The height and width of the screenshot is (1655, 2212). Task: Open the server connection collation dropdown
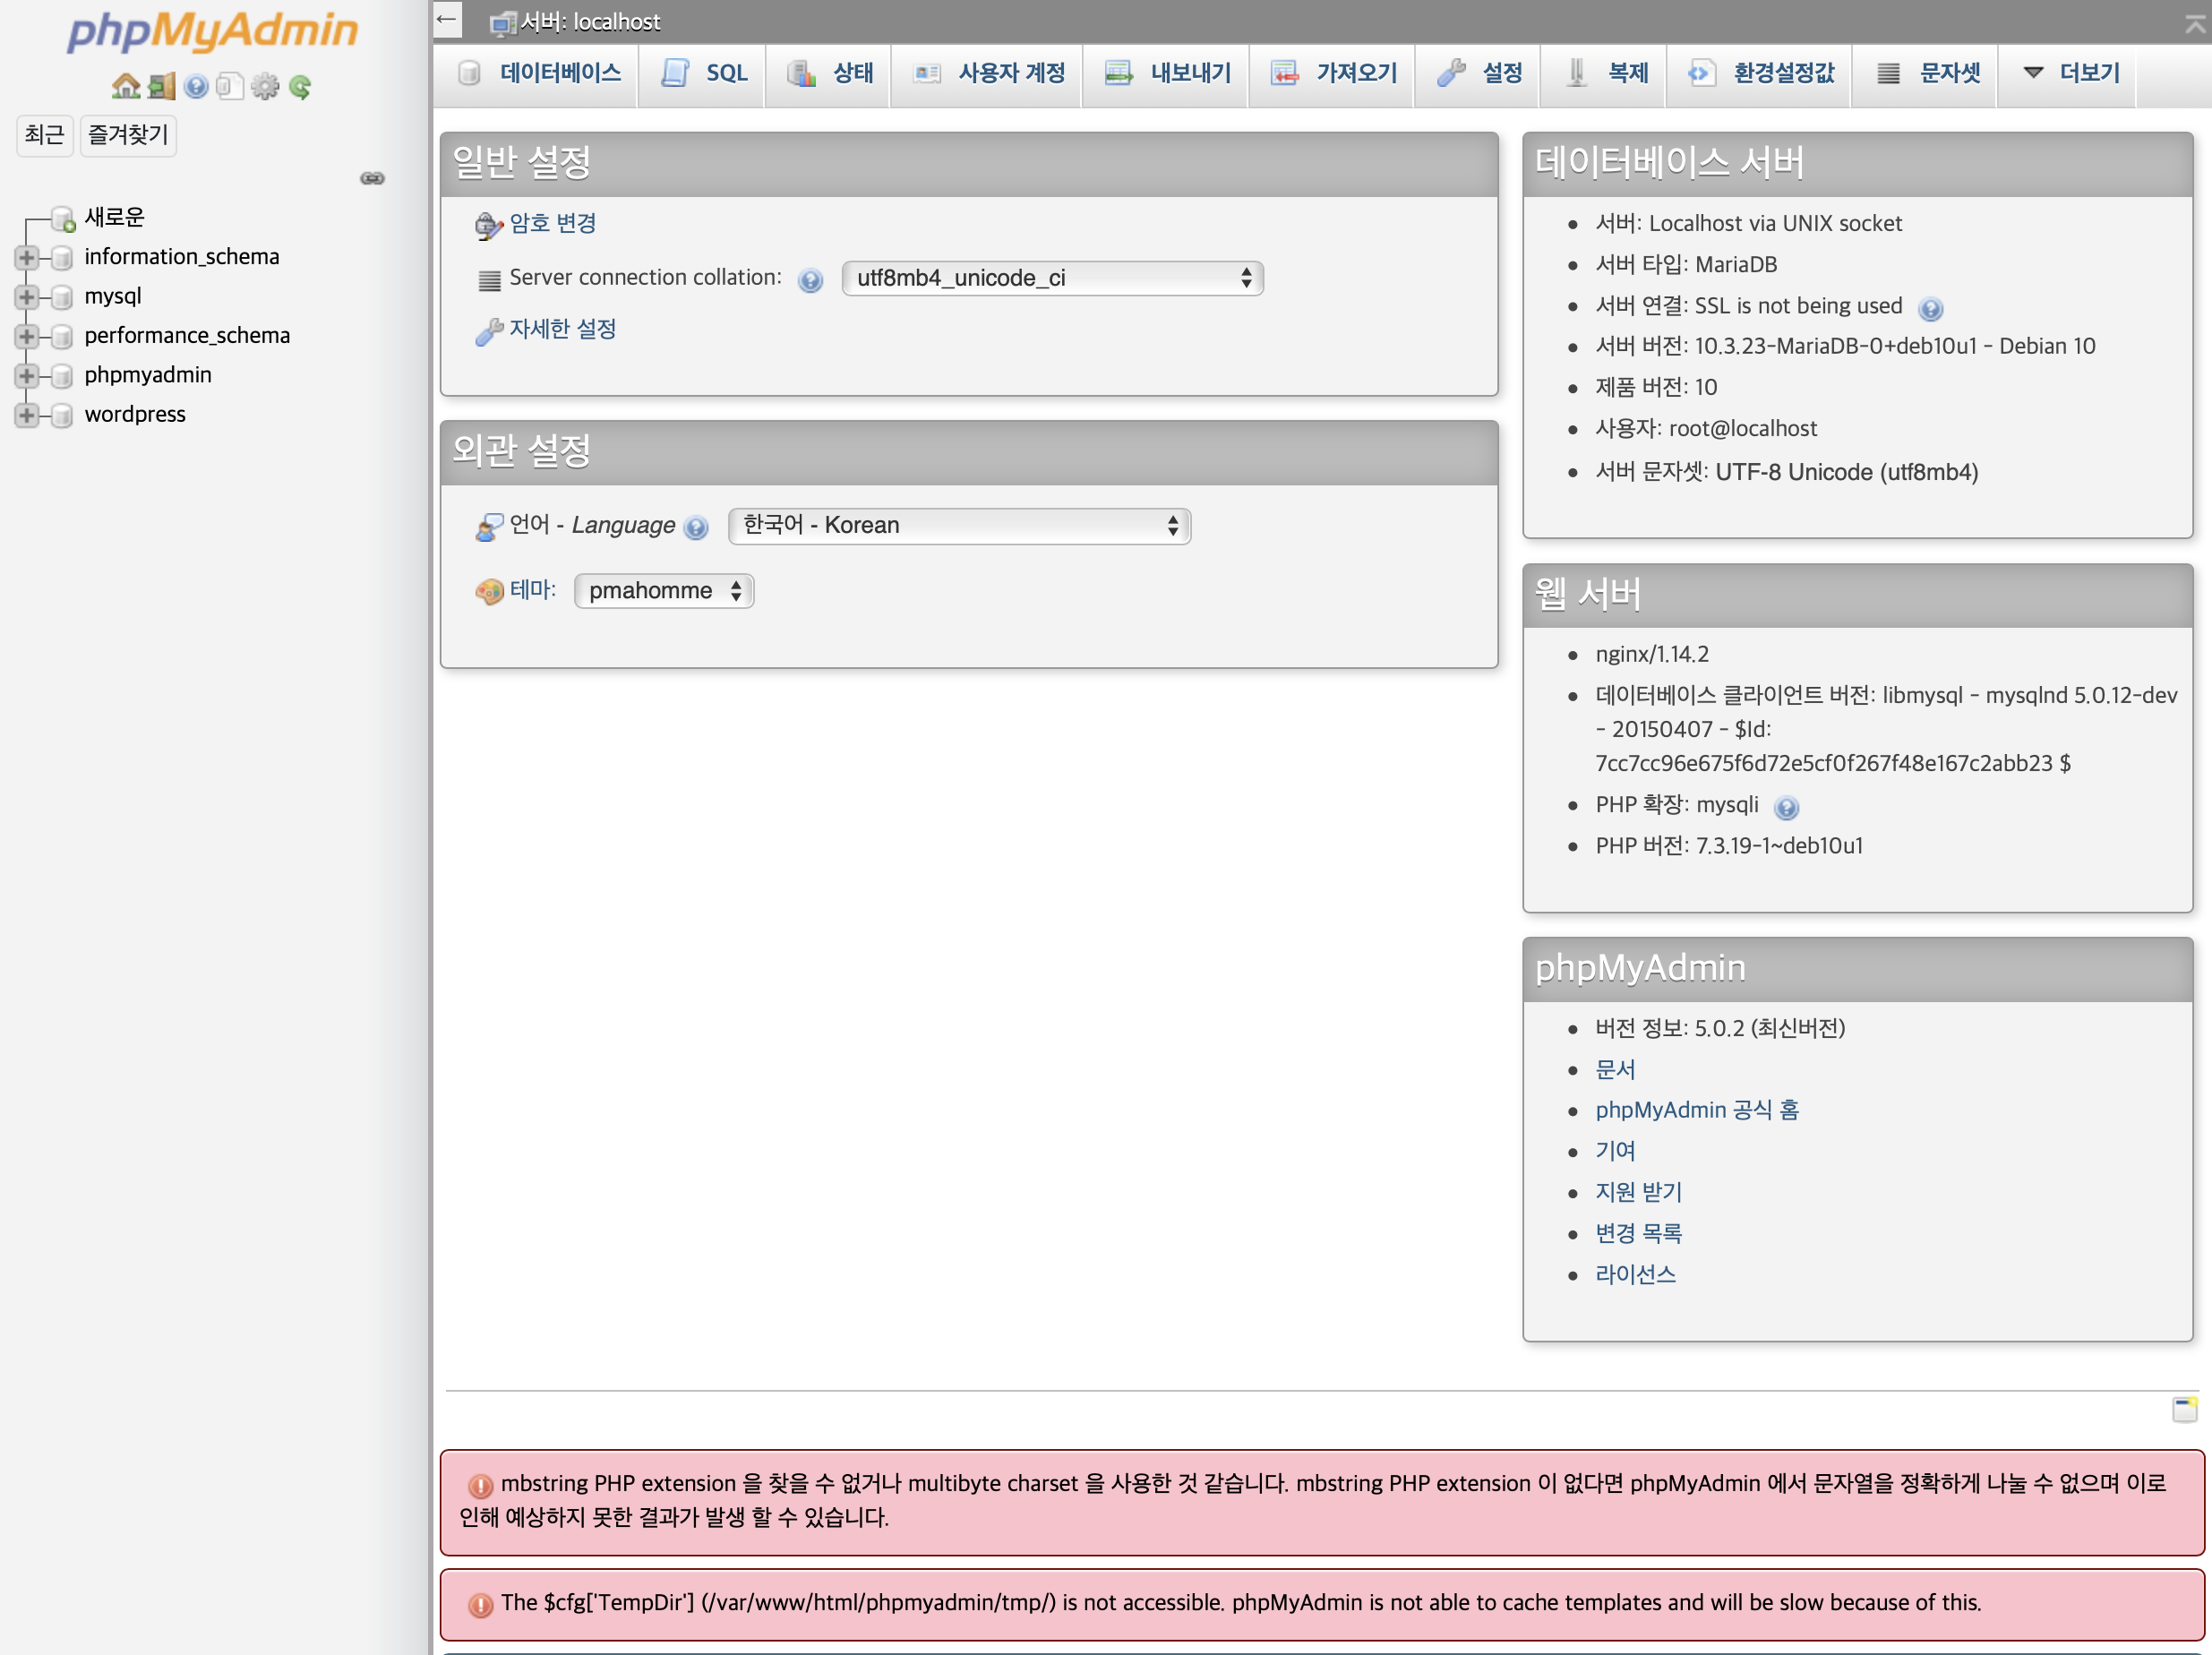tap(1052, 278)
